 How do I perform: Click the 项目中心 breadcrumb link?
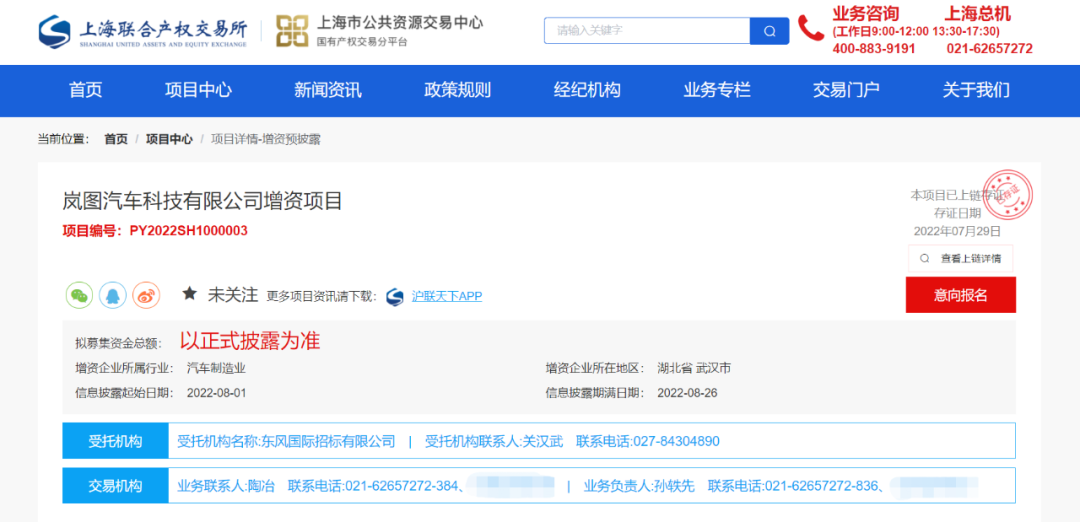[169, 139]
